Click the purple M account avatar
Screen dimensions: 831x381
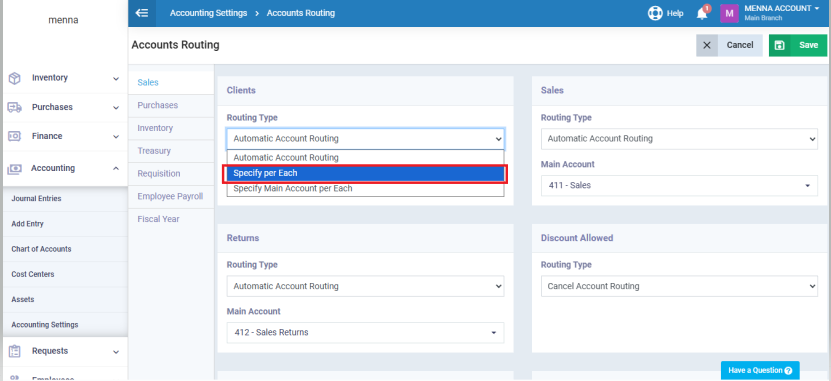click(729, 14)
